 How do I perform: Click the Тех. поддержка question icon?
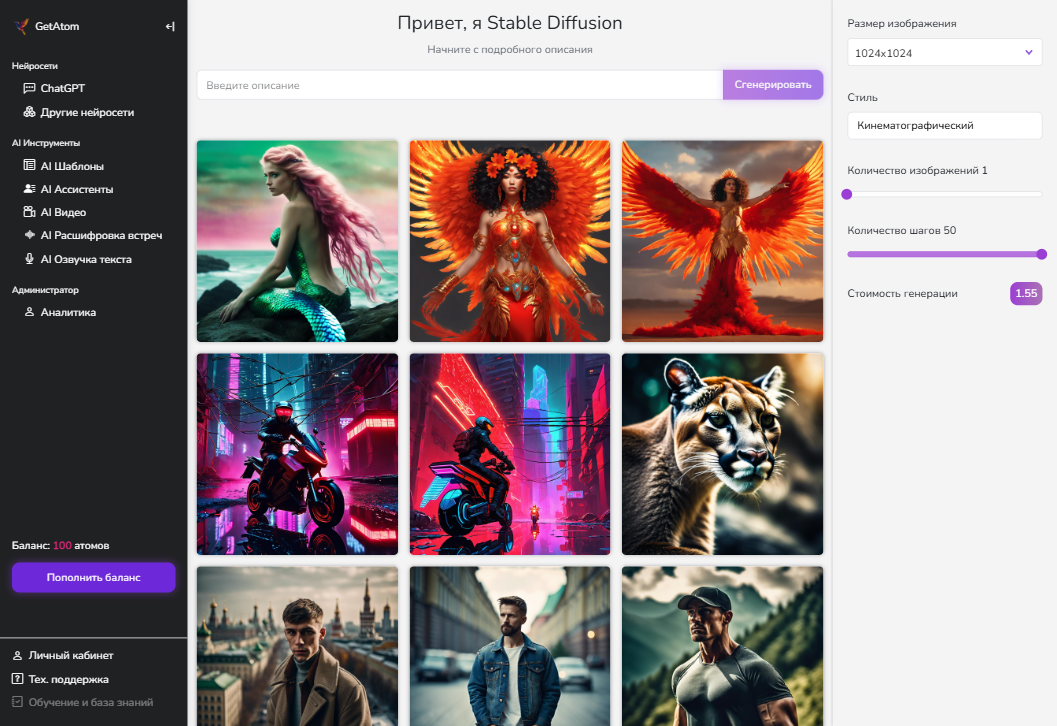tap(18, 679)
